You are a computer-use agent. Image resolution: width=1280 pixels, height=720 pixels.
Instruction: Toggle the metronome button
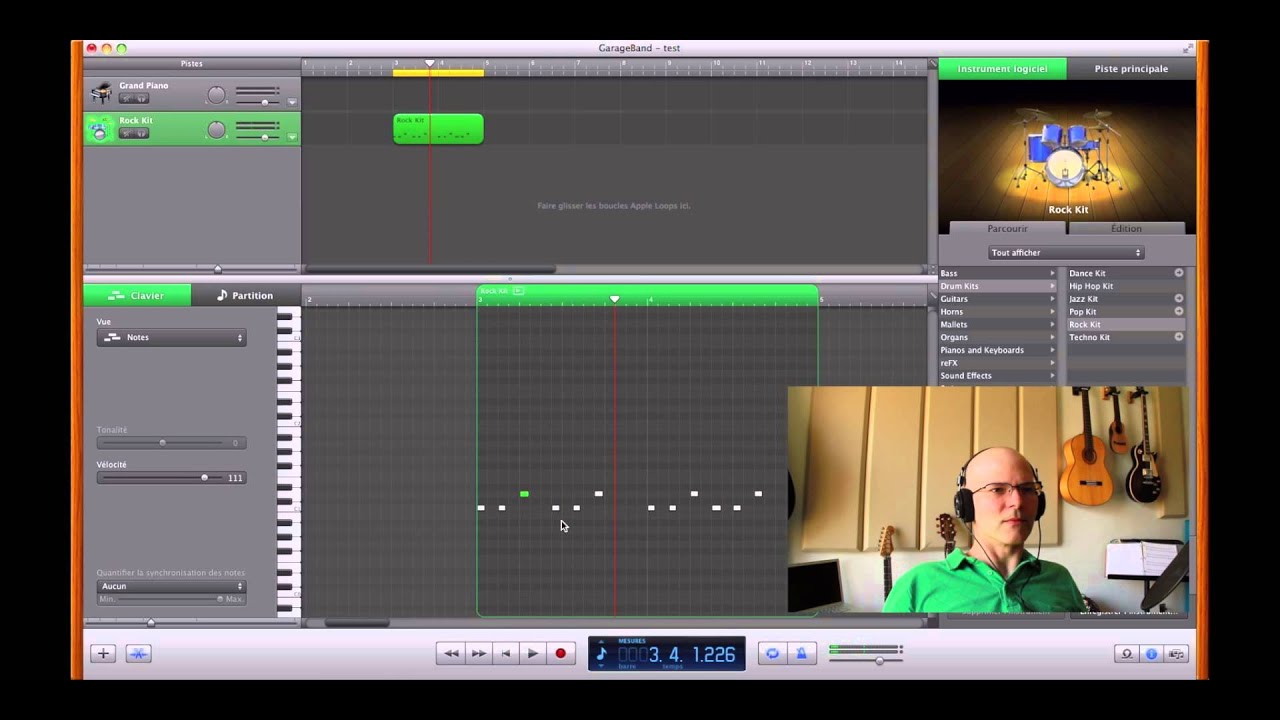click(800, 653)
